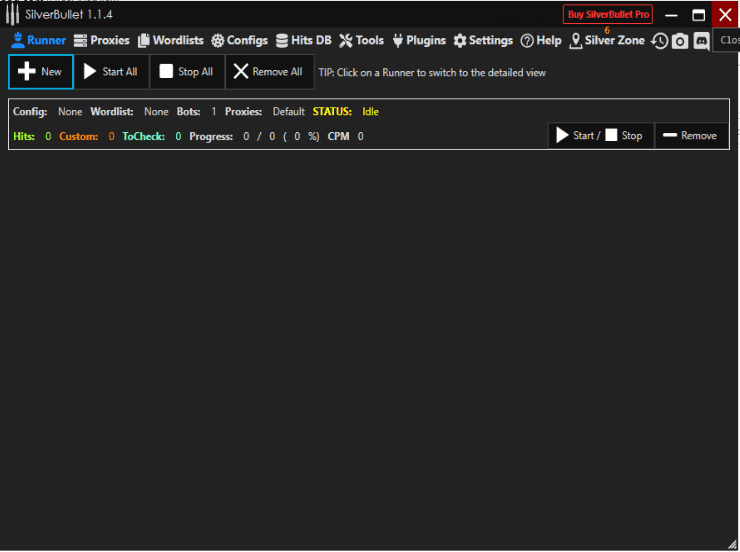Viewport: 740px width, 552px height.
Task: Click the resize grip at window corner
Action: 732,544
